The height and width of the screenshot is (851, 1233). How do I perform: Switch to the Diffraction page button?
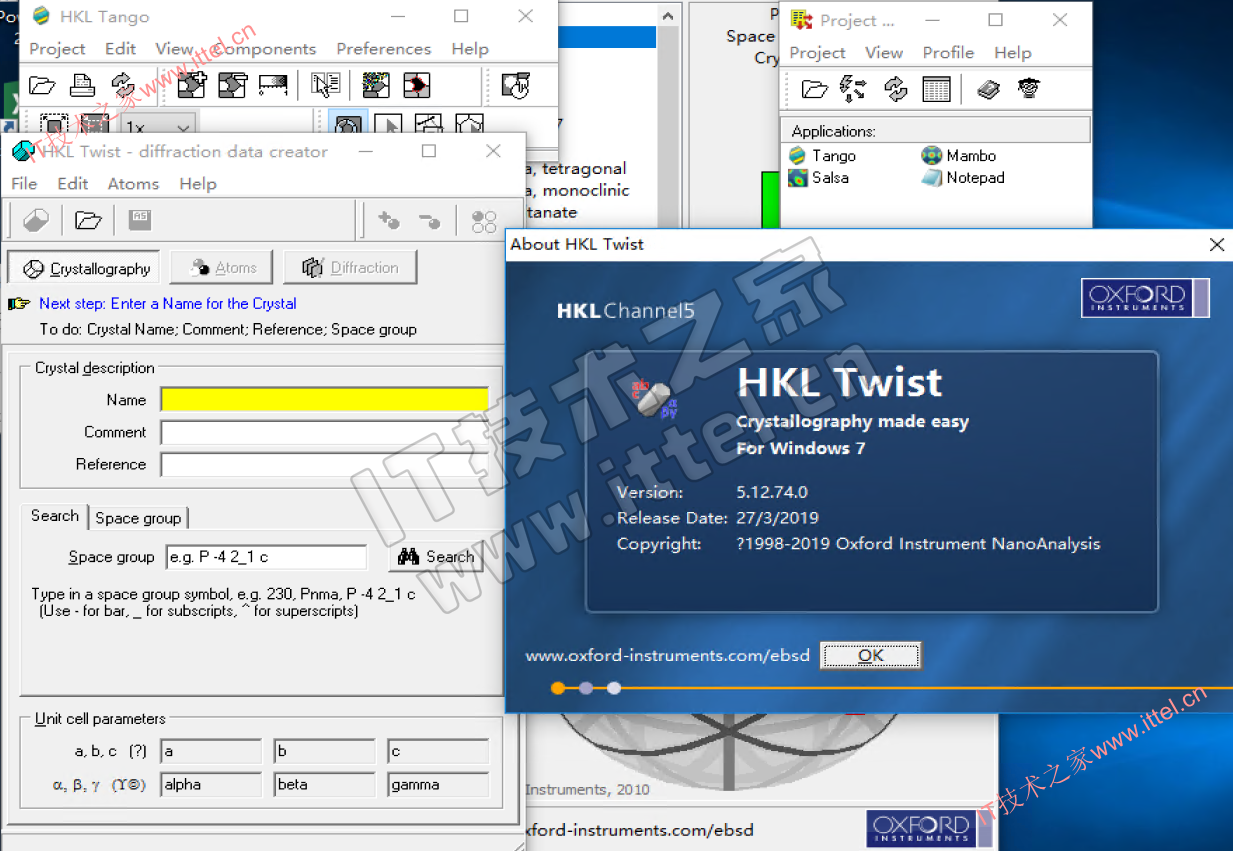[350, 268]
